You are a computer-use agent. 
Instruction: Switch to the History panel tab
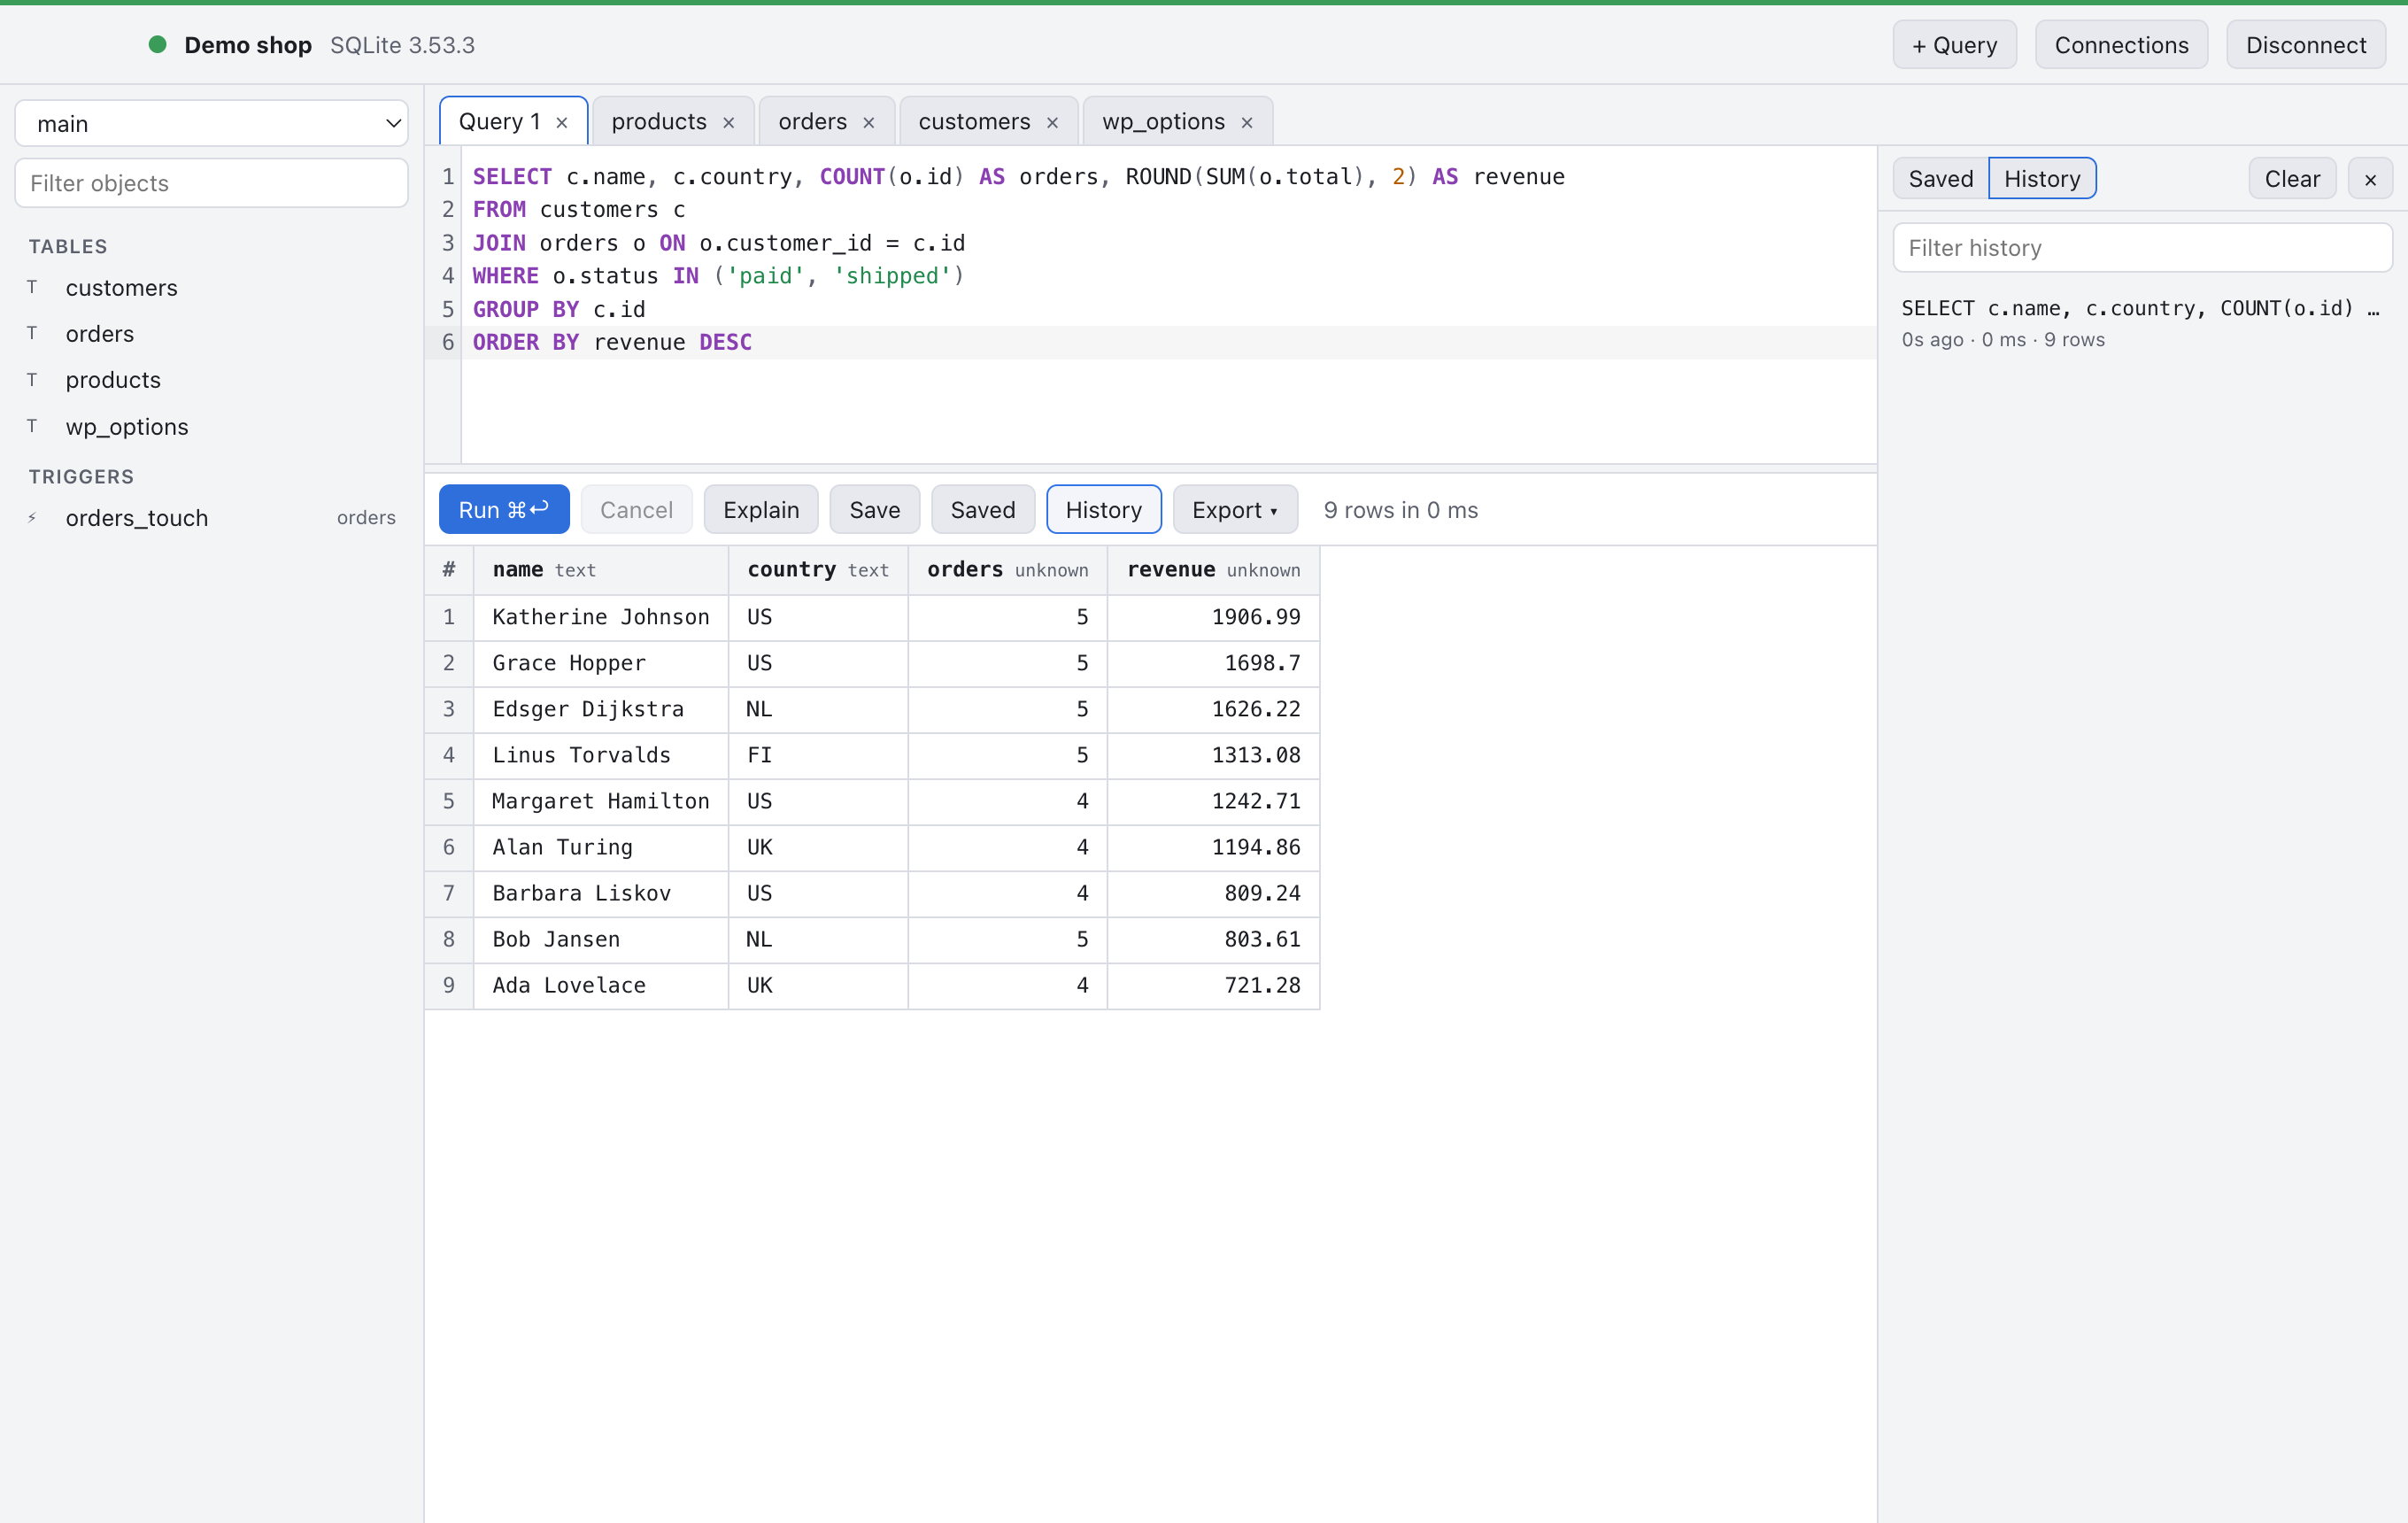click(2042, 179)
